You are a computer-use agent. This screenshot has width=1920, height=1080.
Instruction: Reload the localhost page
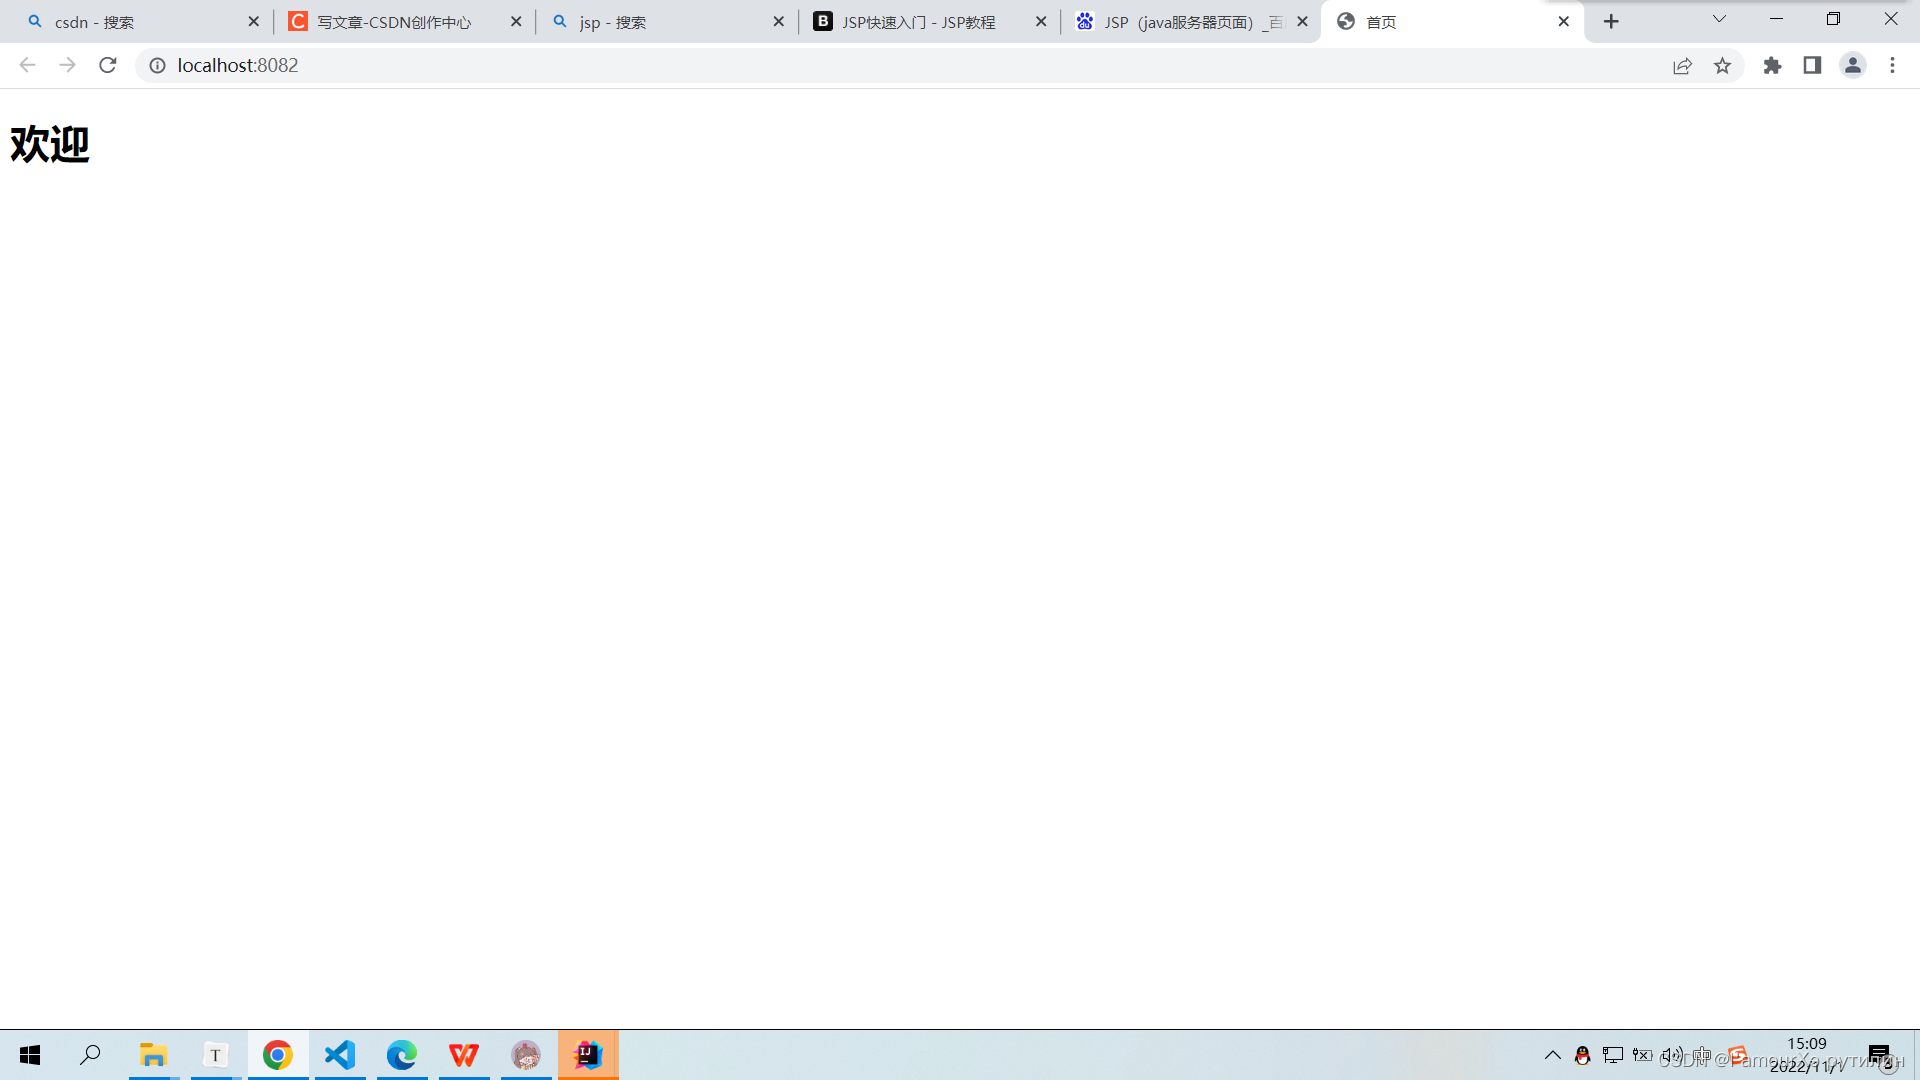click(108, 65)
